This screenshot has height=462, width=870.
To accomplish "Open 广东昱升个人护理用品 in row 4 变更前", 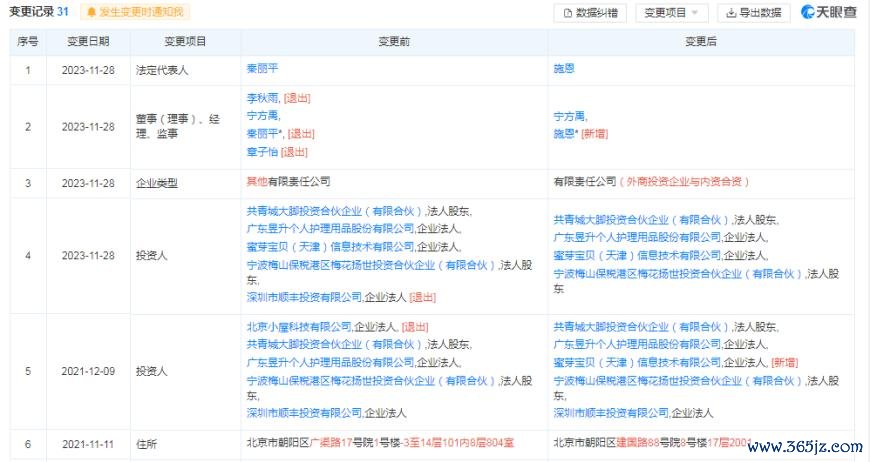I will coord(331,229).
